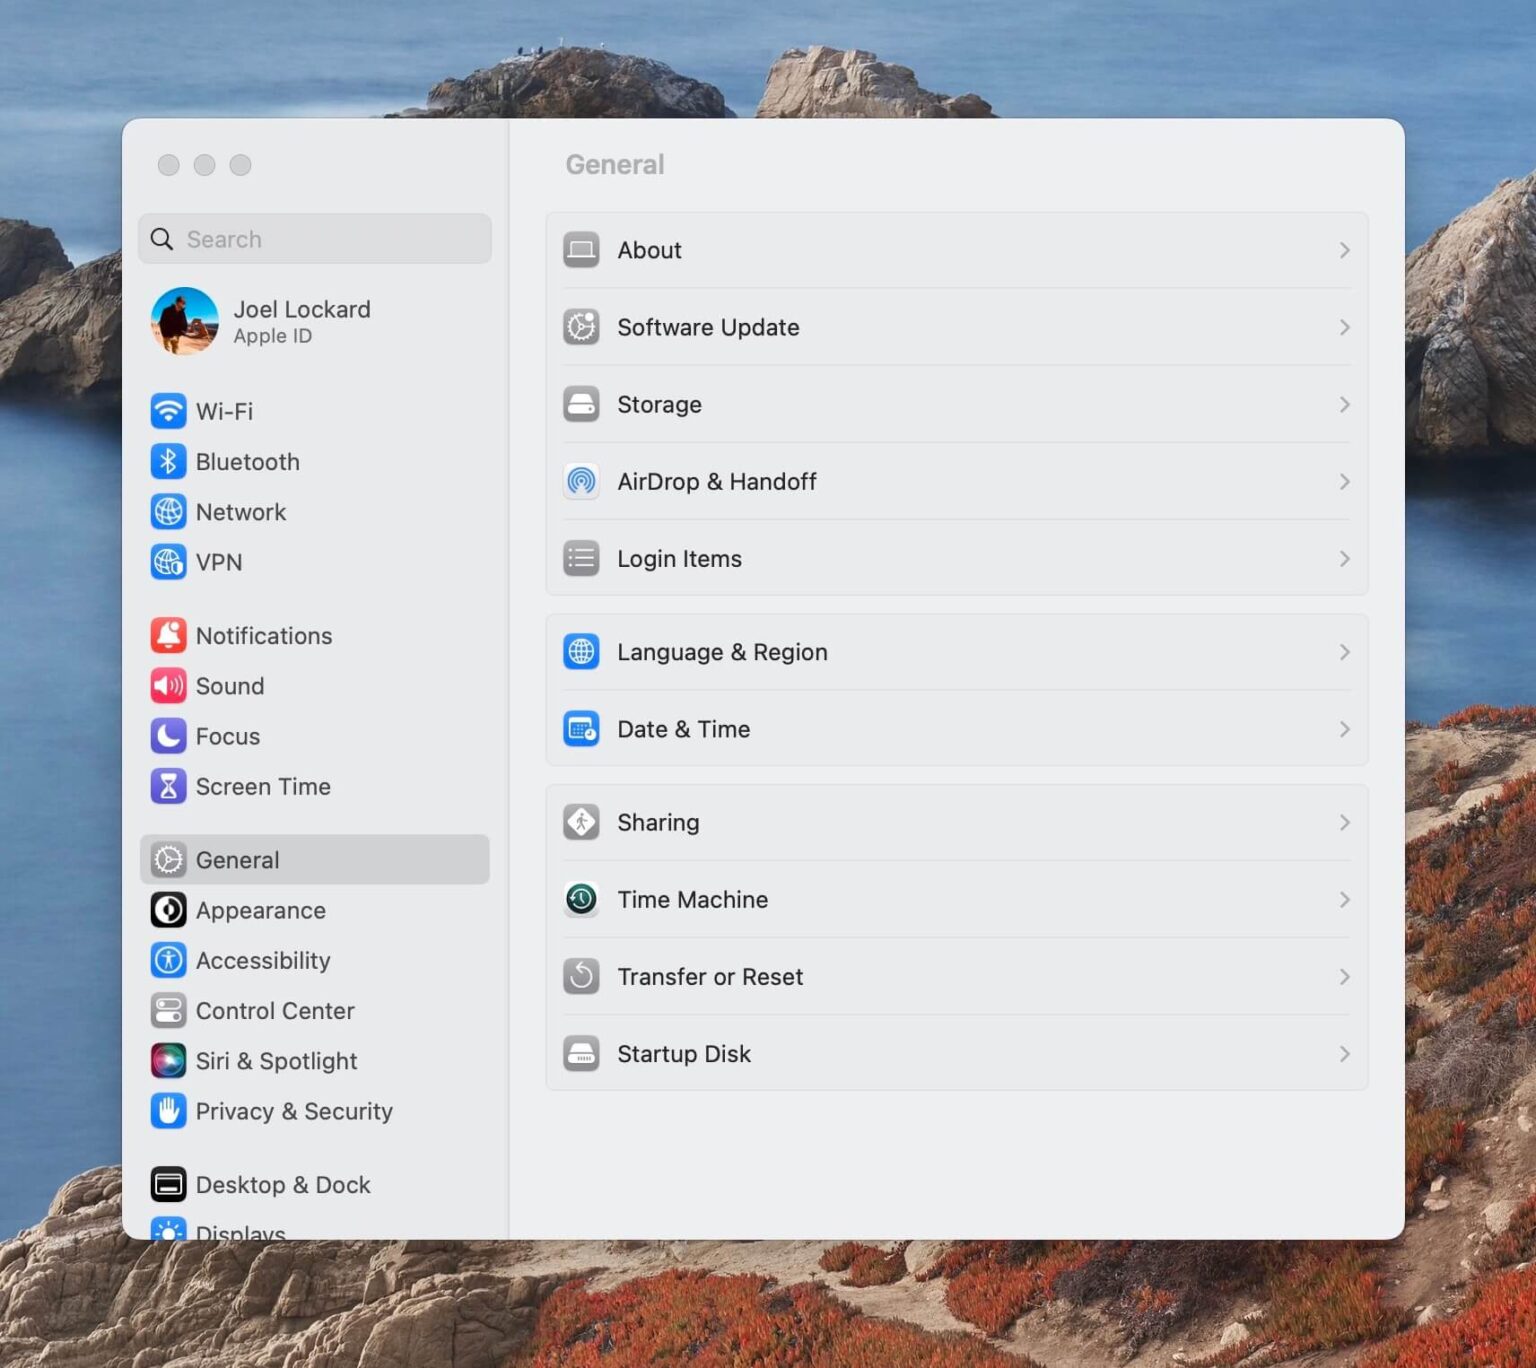
Task: Click the Privacy & Security hand icon
Action: [168, 1111]
